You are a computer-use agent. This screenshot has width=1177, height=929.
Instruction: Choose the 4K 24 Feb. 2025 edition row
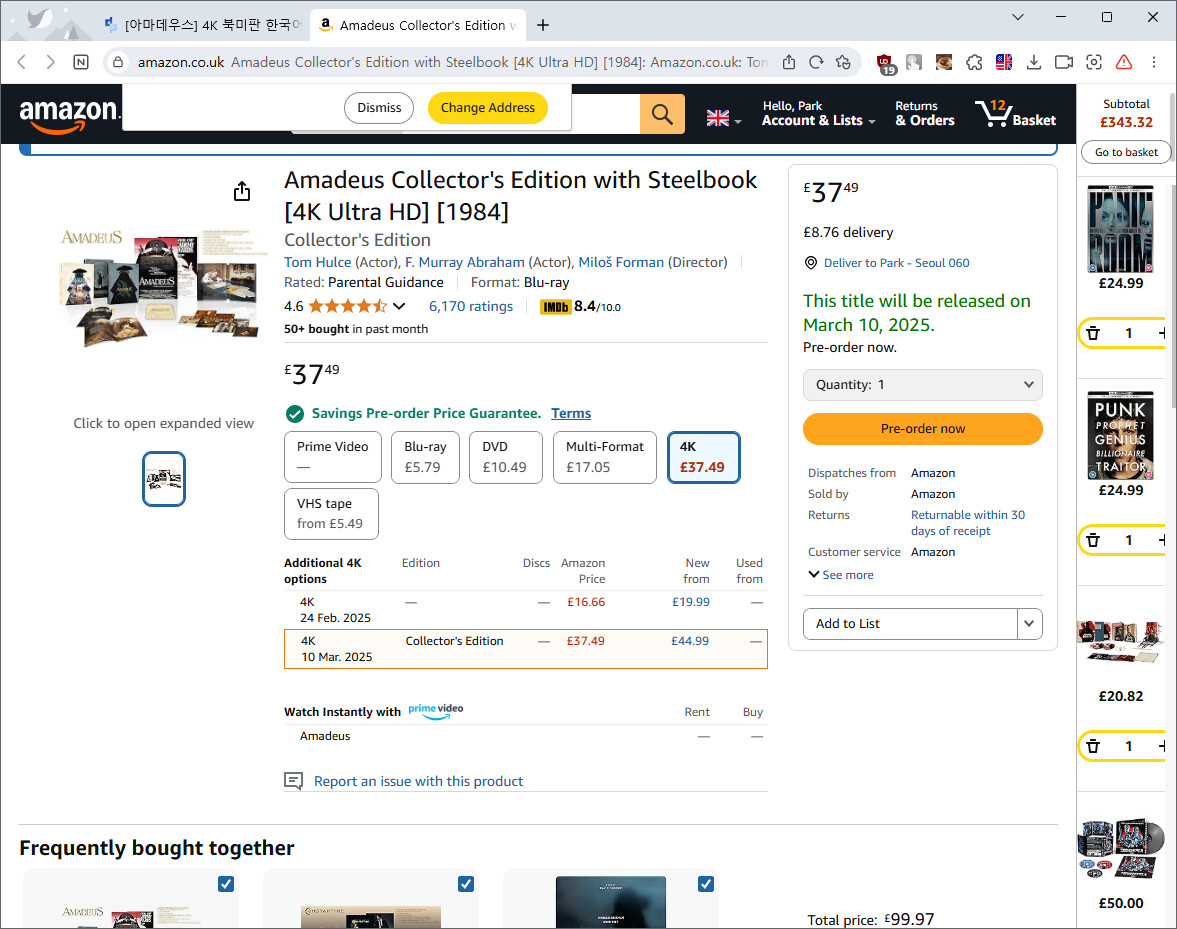coord(525,610)
